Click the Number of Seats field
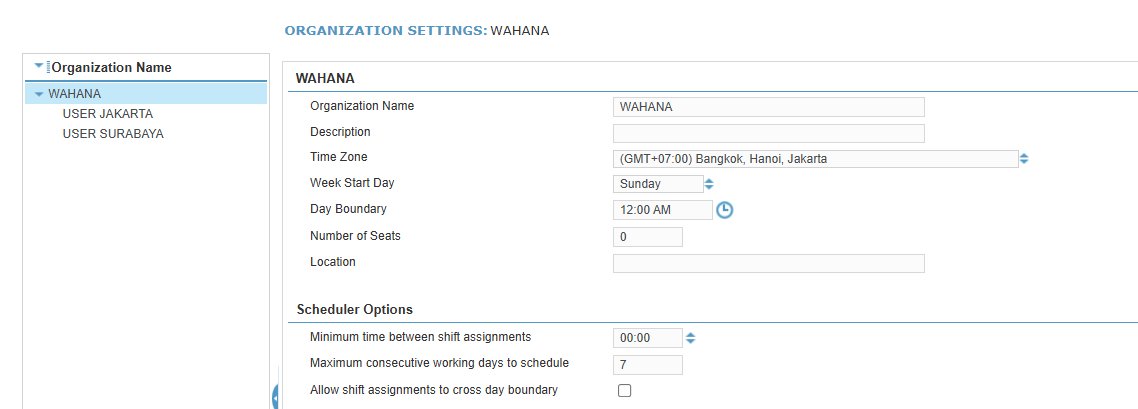The image size is (1138, 409). tap(647, 237)
